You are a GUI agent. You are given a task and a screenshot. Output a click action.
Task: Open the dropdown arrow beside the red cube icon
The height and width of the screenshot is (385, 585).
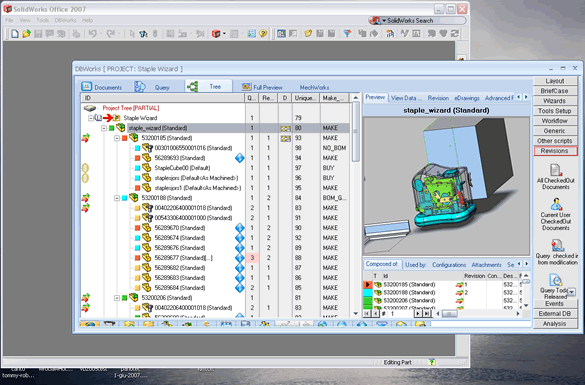point(224,34)
